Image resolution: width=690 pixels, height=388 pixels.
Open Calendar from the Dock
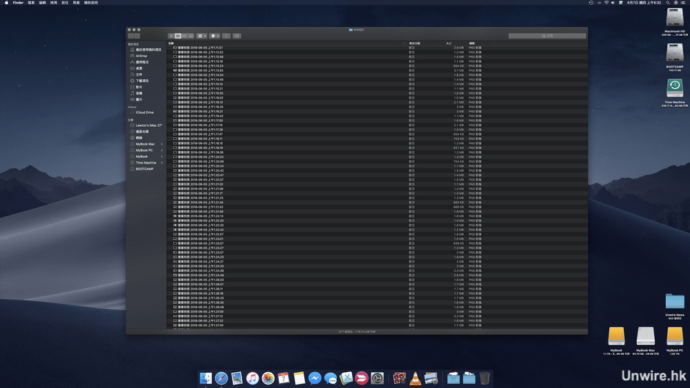[284, 378]
